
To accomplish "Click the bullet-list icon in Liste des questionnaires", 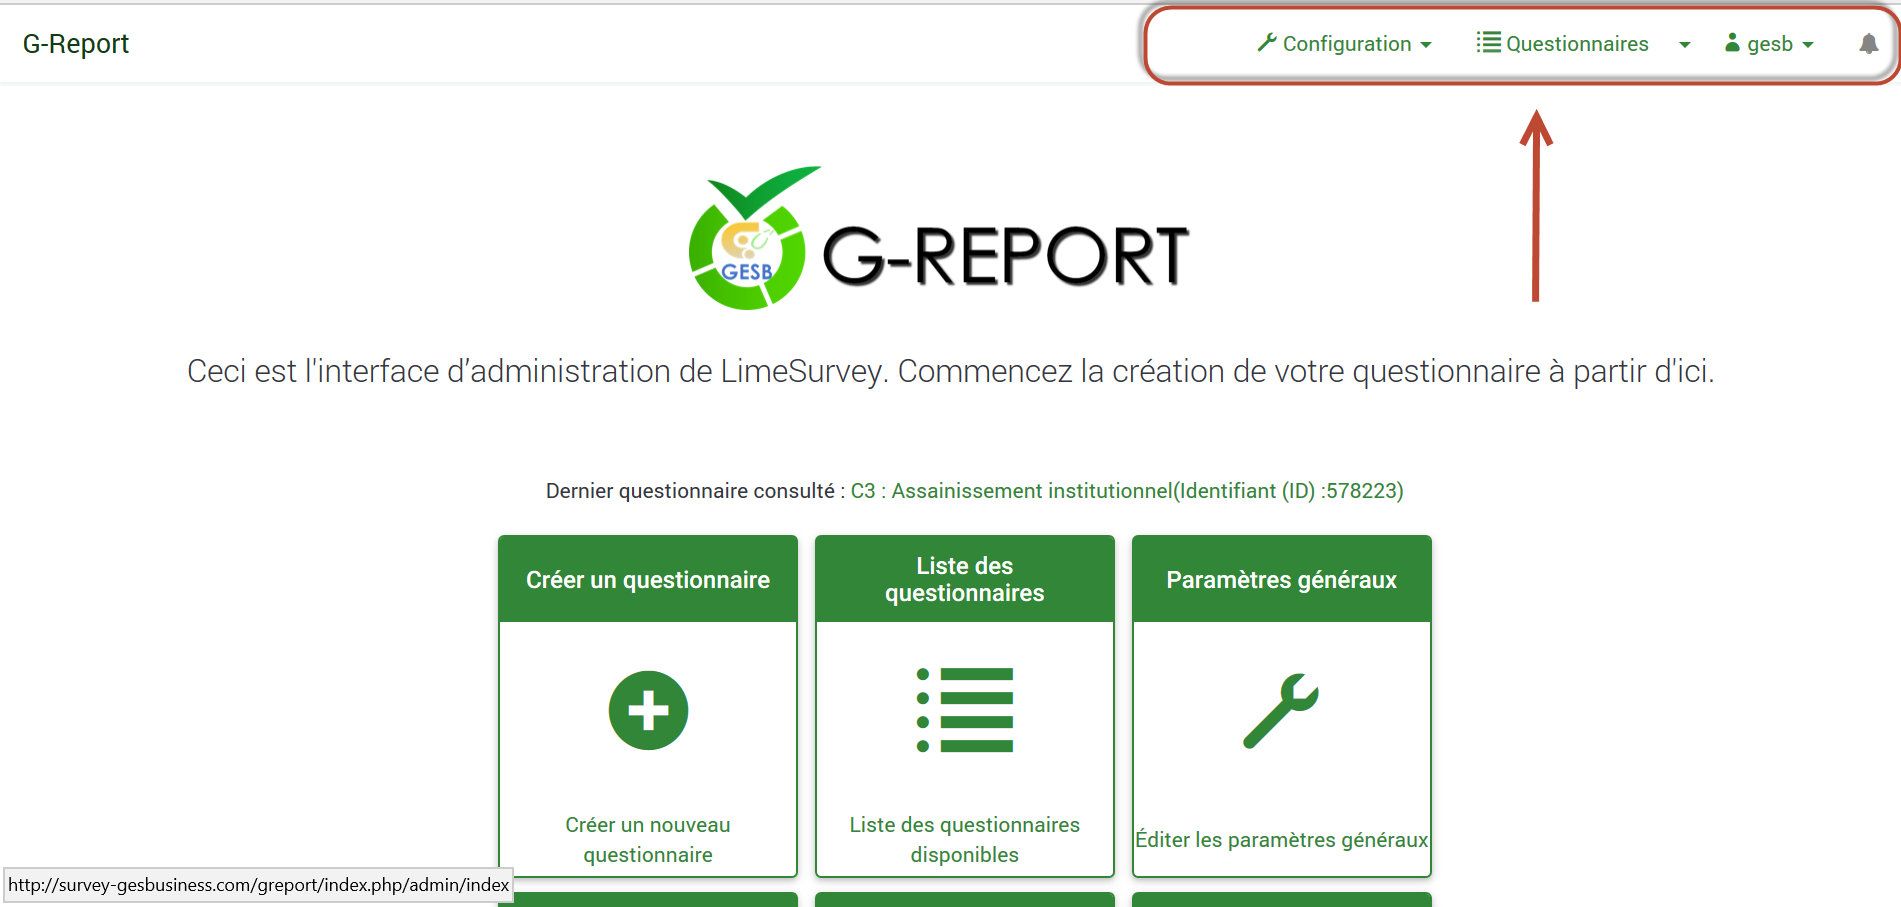I will (963, 710).
